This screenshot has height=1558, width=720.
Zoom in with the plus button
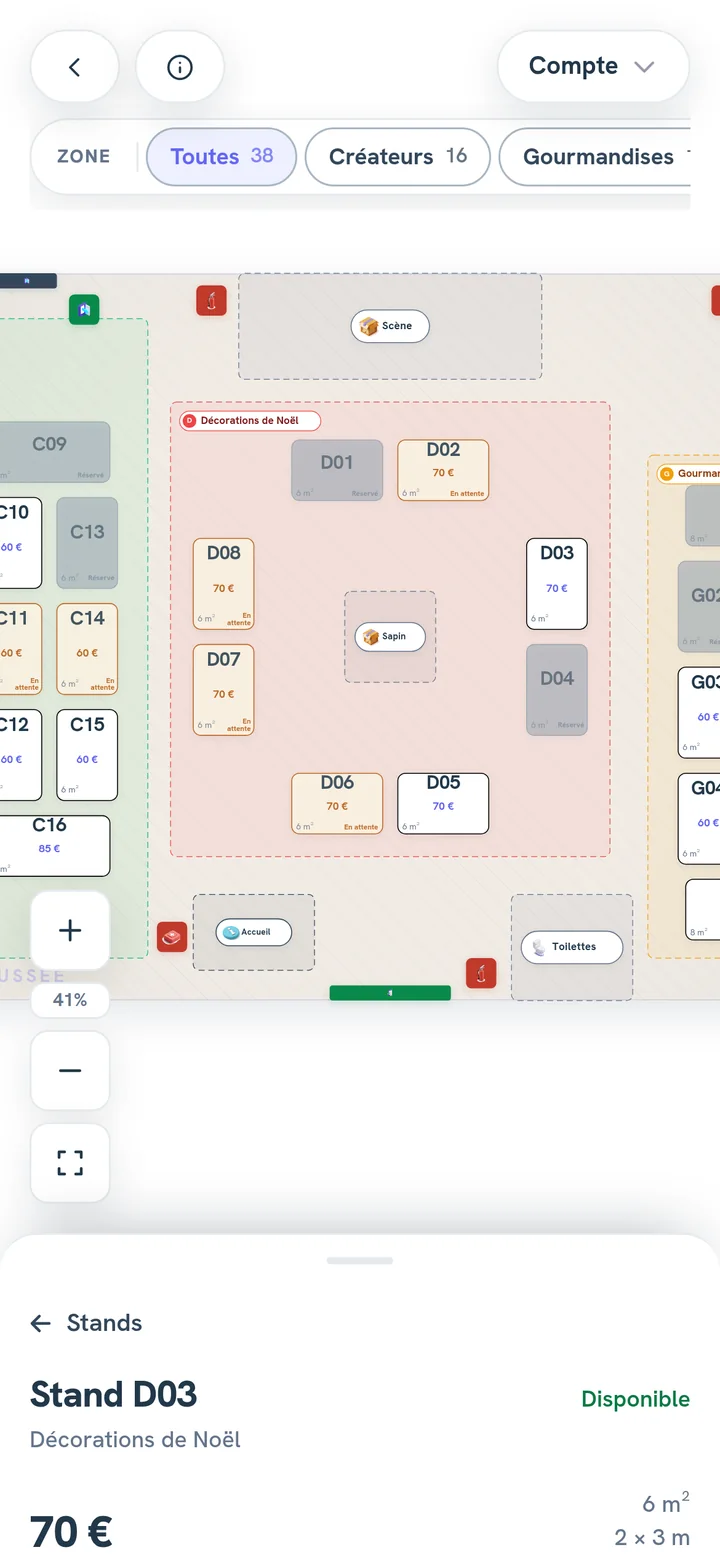click(70, 930)
